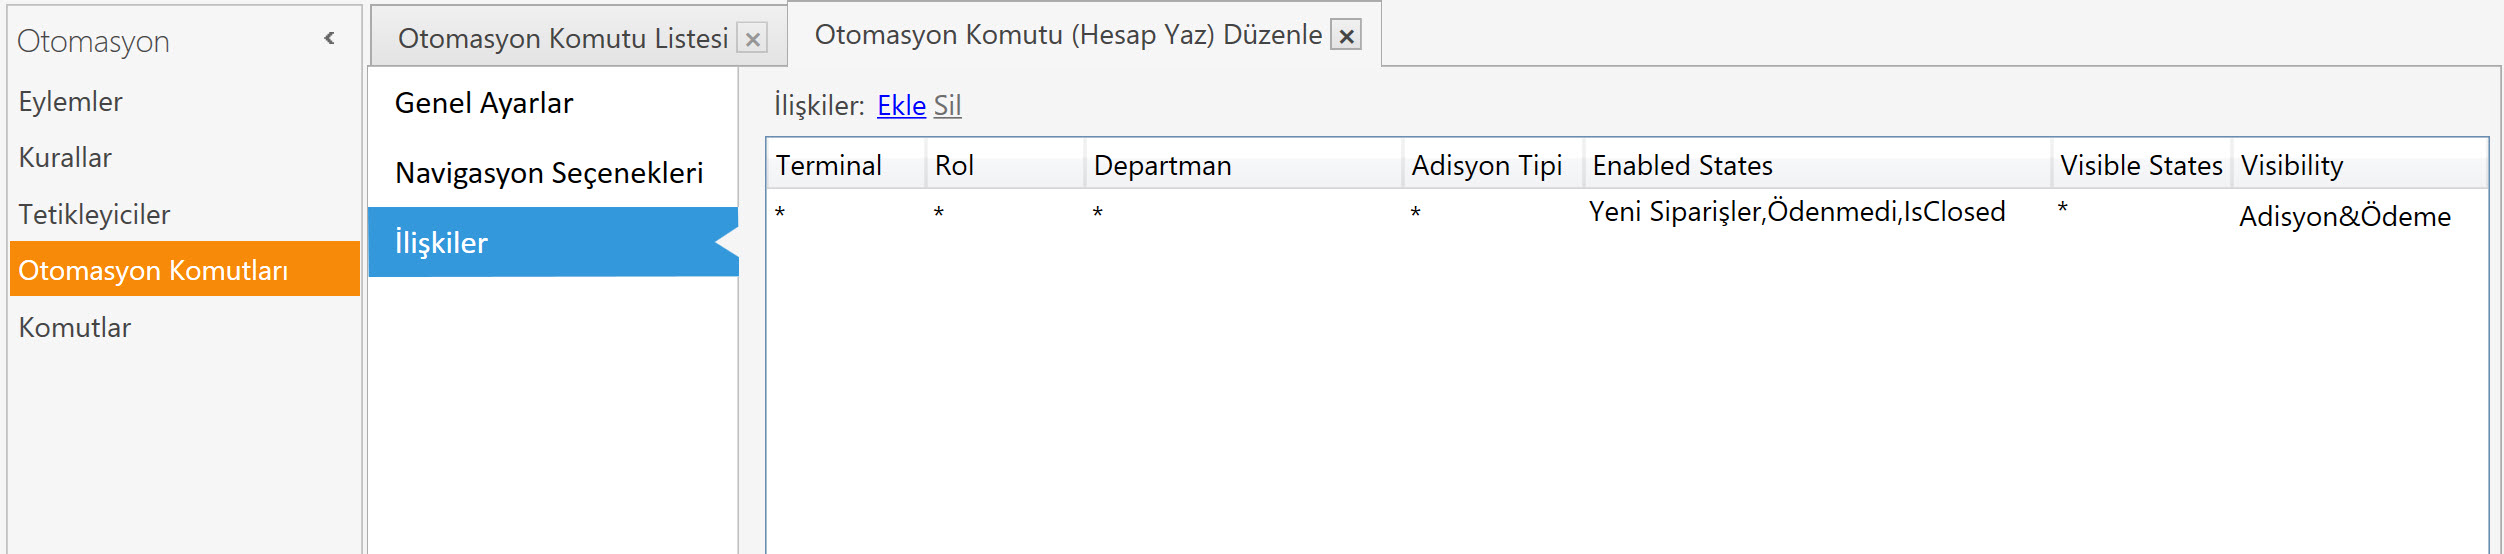This screenshot has height=554, width=2504.
Task: Close the Otomasyon Komutu Listesi tab
Action: (752, 39)
